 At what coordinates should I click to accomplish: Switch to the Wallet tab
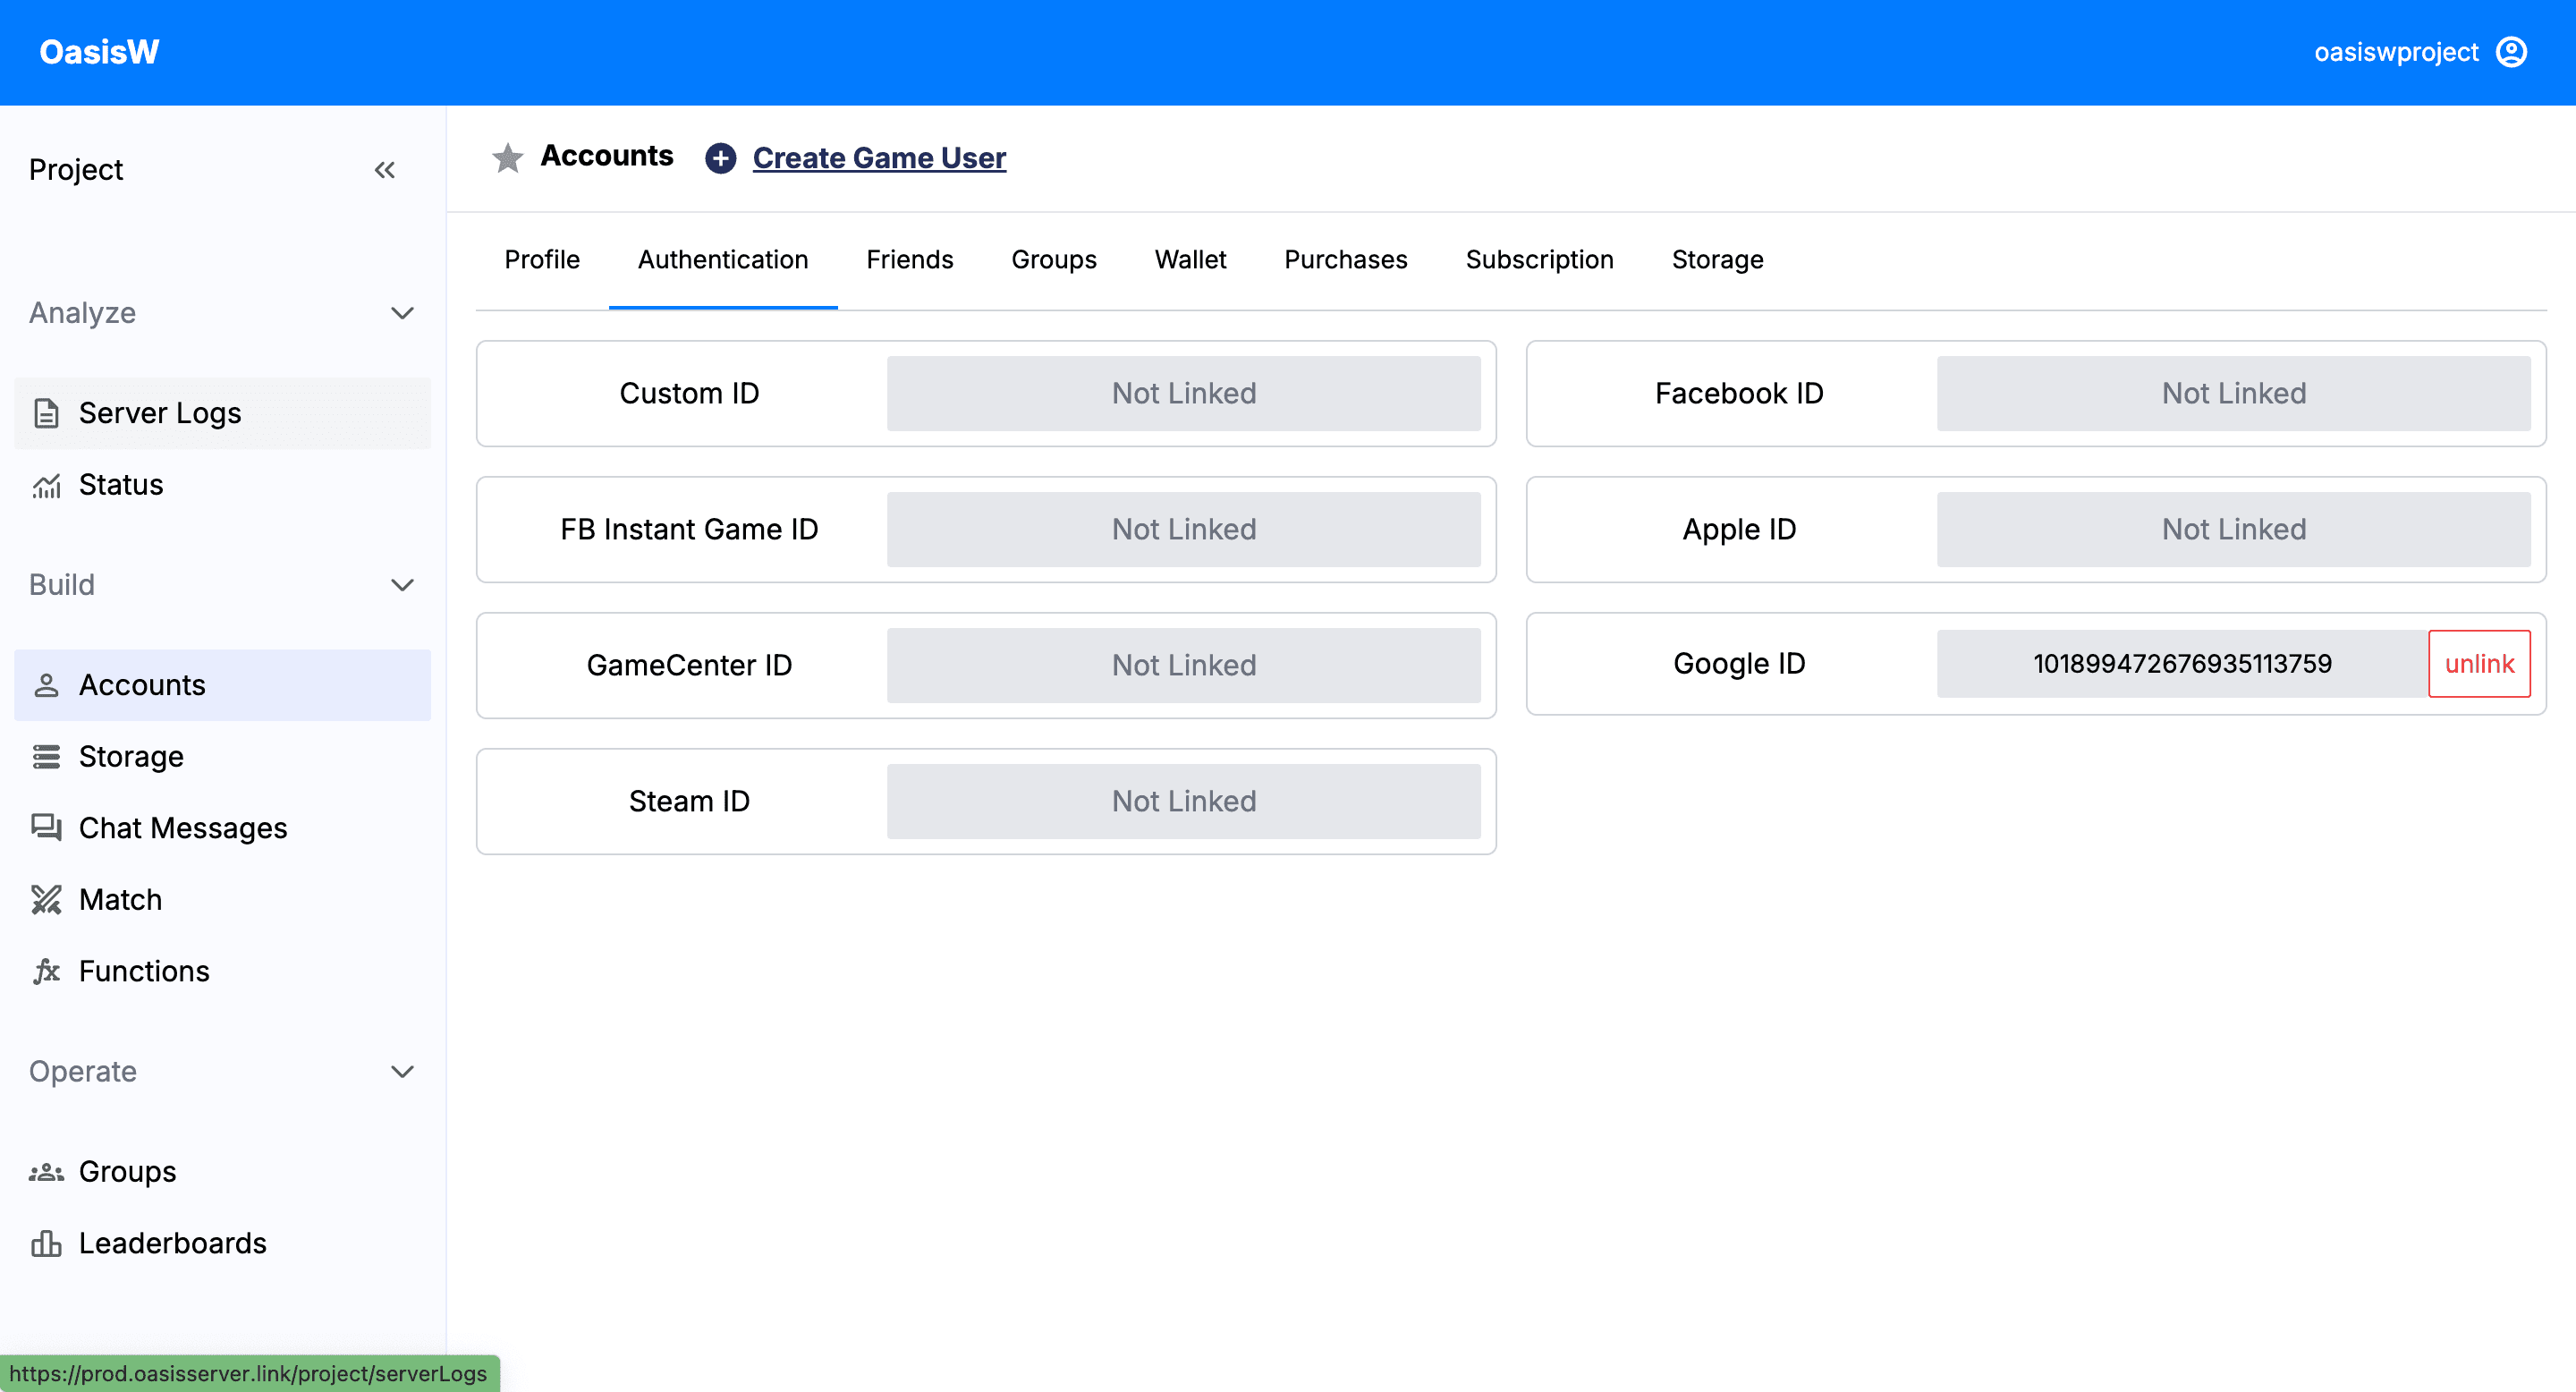click(x=1190, y=260)
